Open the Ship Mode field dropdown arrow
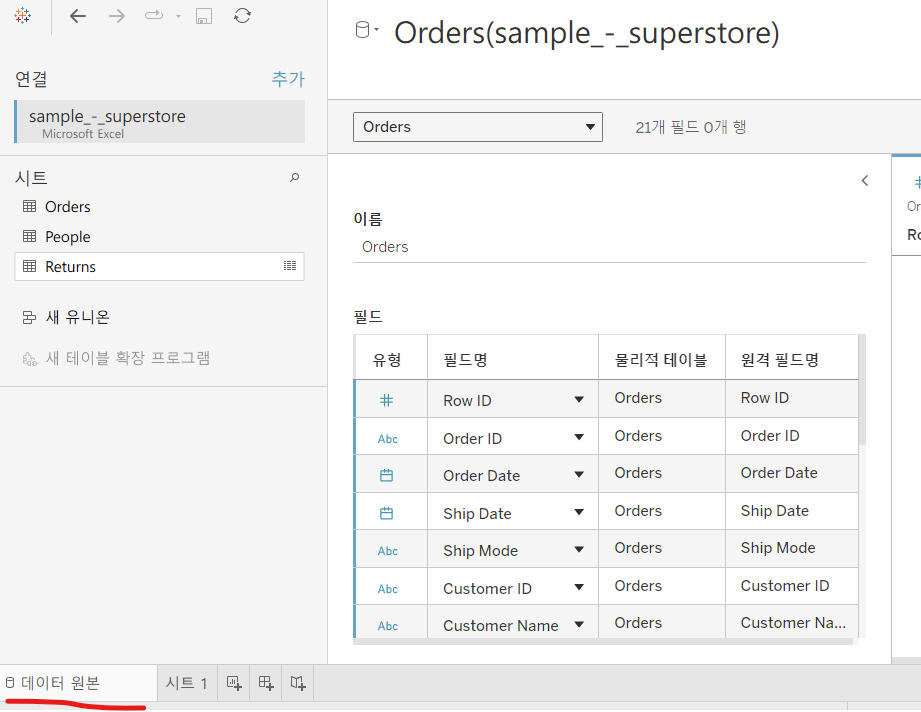The image size is (921, 712). (x=579, y=549)
